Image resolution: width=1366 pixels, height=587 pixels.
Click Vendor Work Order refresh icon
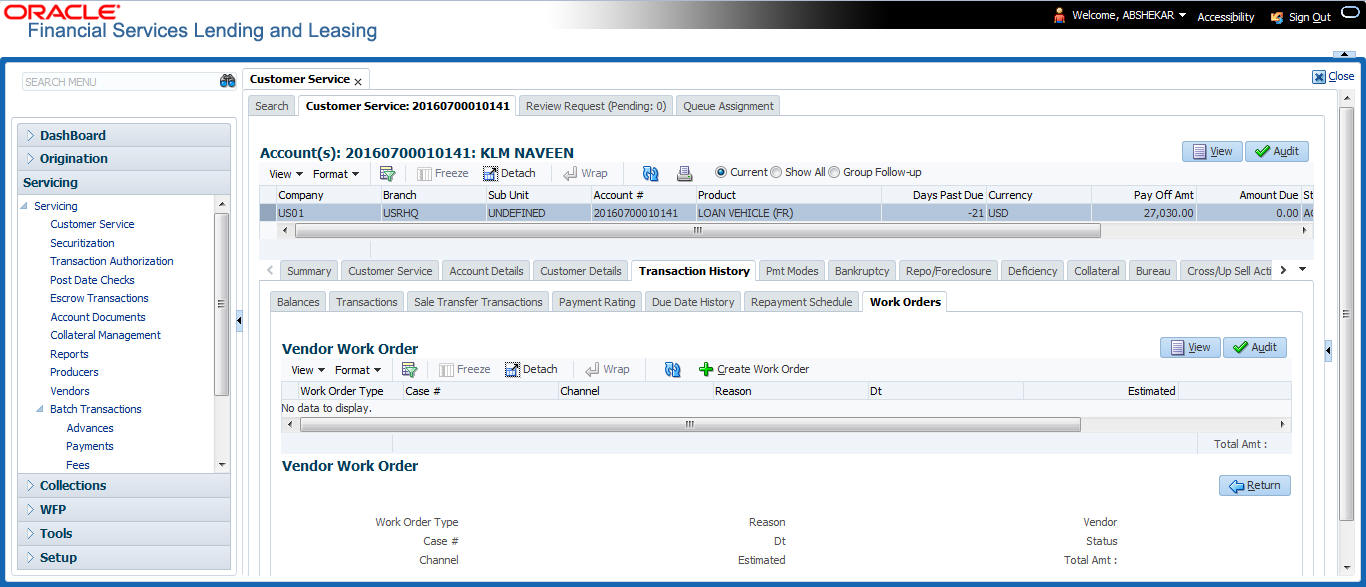coord(673,369)
